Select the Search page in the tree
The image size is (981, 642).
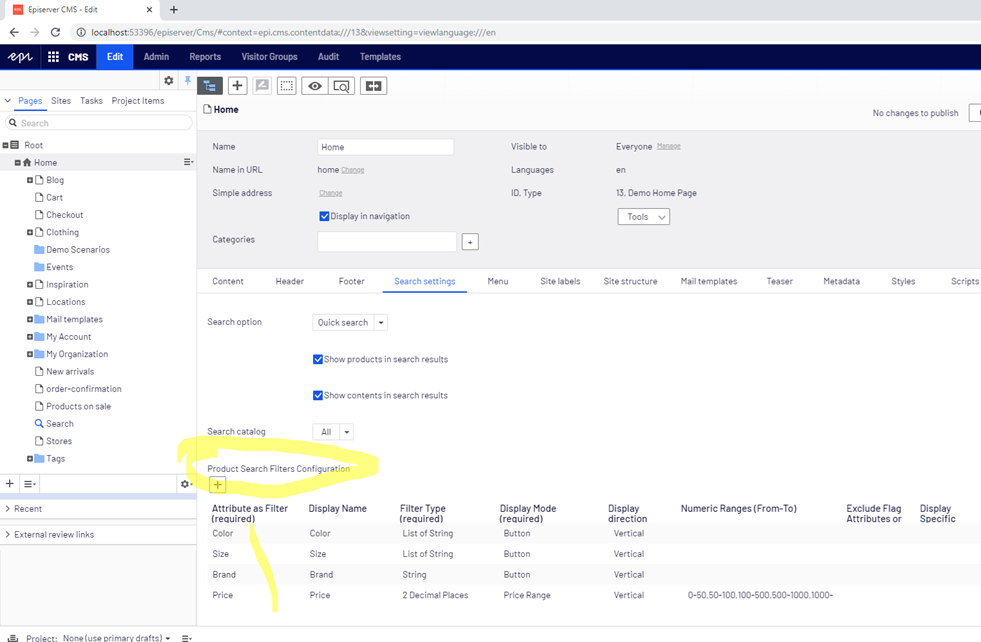point(59,424)
